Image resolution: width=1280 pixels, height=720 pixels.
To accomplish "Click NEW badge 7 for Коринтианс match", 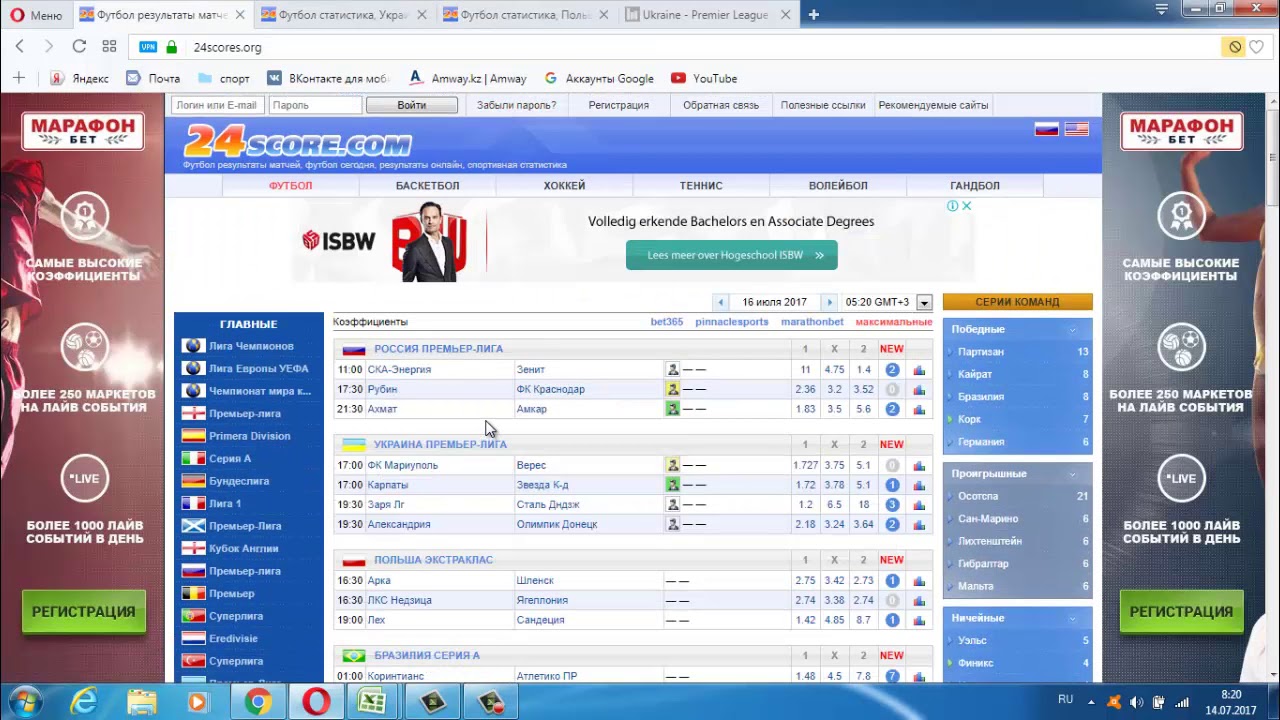I will pos(892,676).
